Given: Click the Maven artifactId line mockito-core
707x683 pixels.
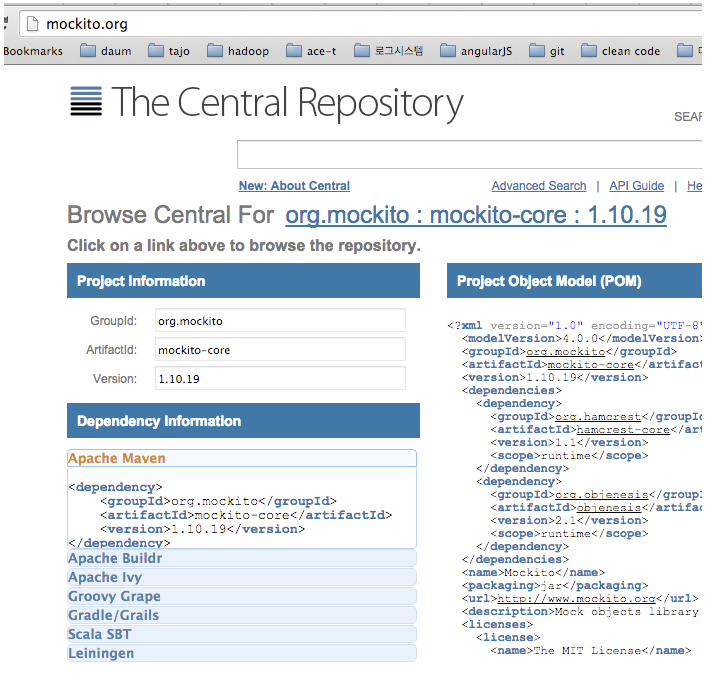Looking at the screenshot, I should click(x=246, y=515).
